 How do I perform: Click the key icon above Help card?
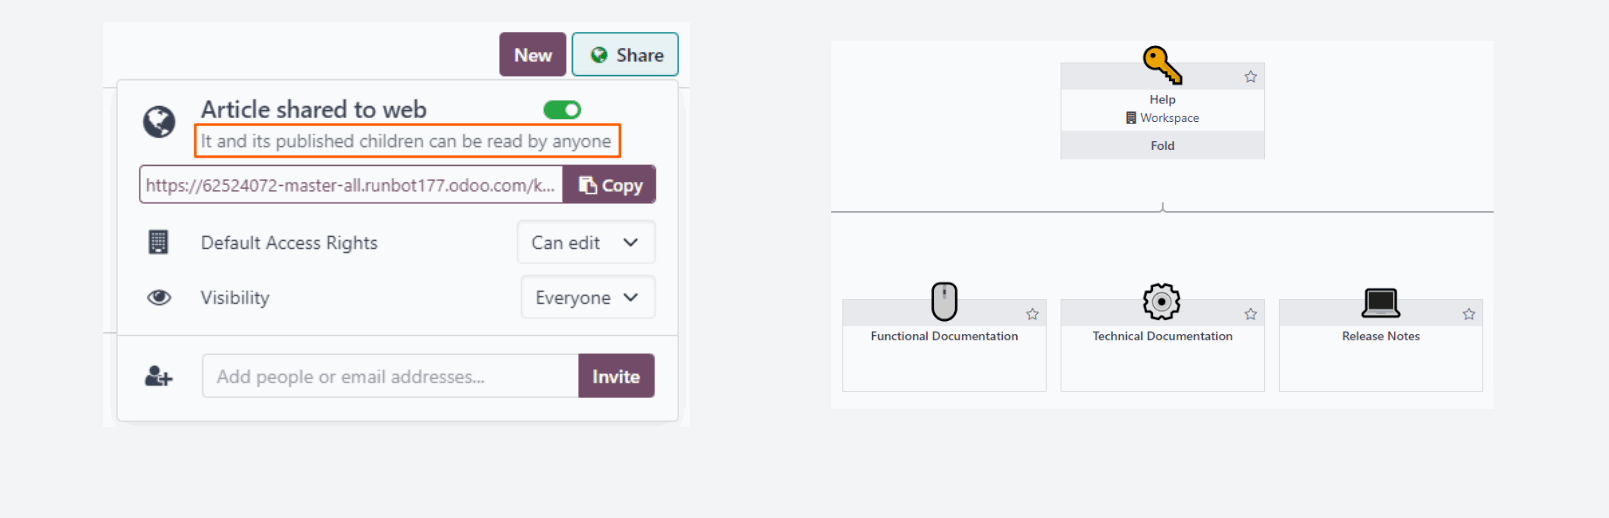point(1162,65)
